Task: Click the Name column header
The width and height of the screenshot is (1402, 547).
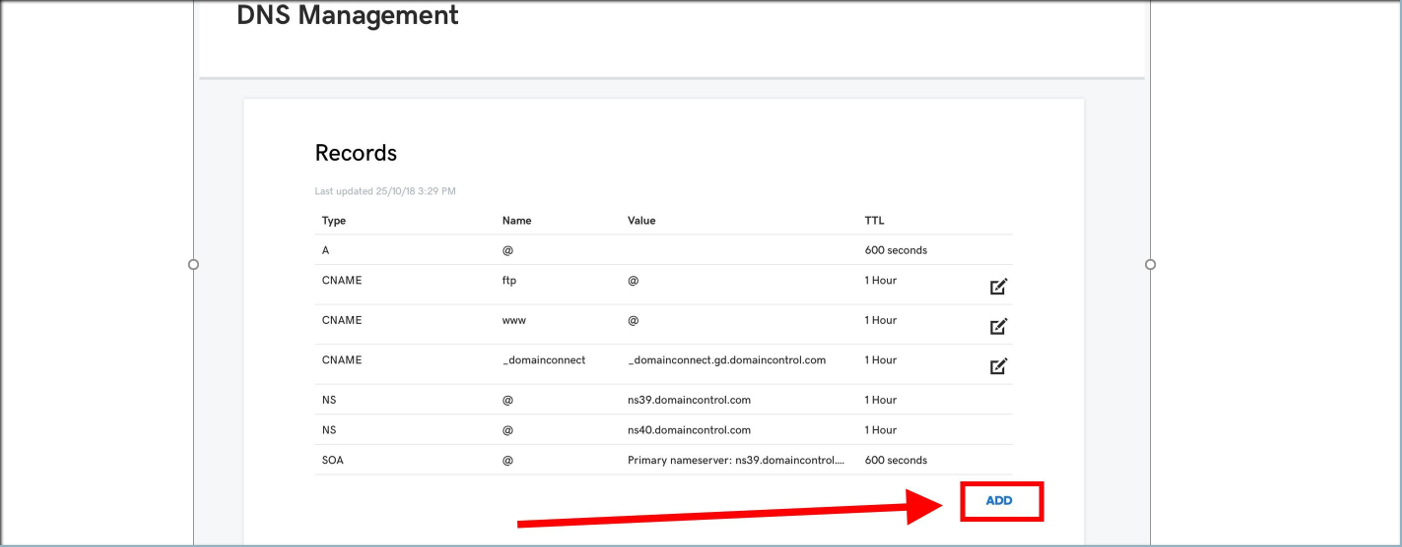Action: click(517, 221)
